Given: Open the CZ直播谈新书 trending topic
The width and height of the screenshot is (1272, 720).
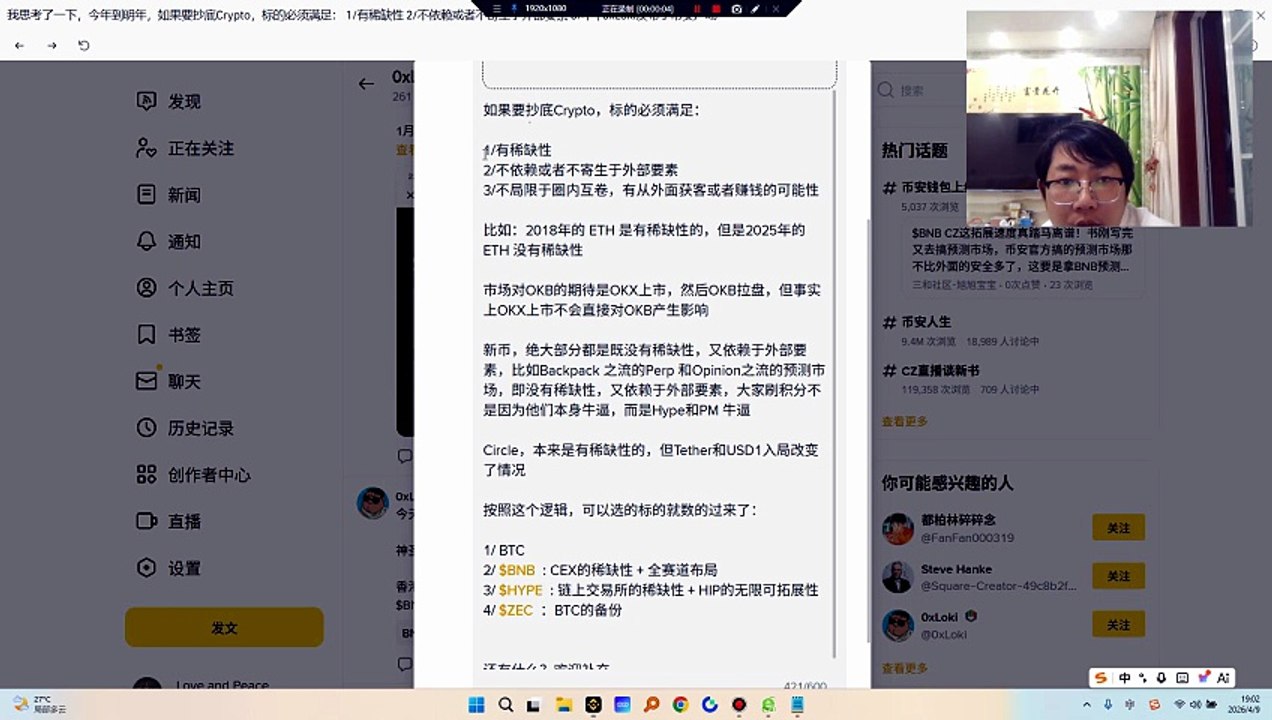Looking at the screenshot, I should point(931,370).
